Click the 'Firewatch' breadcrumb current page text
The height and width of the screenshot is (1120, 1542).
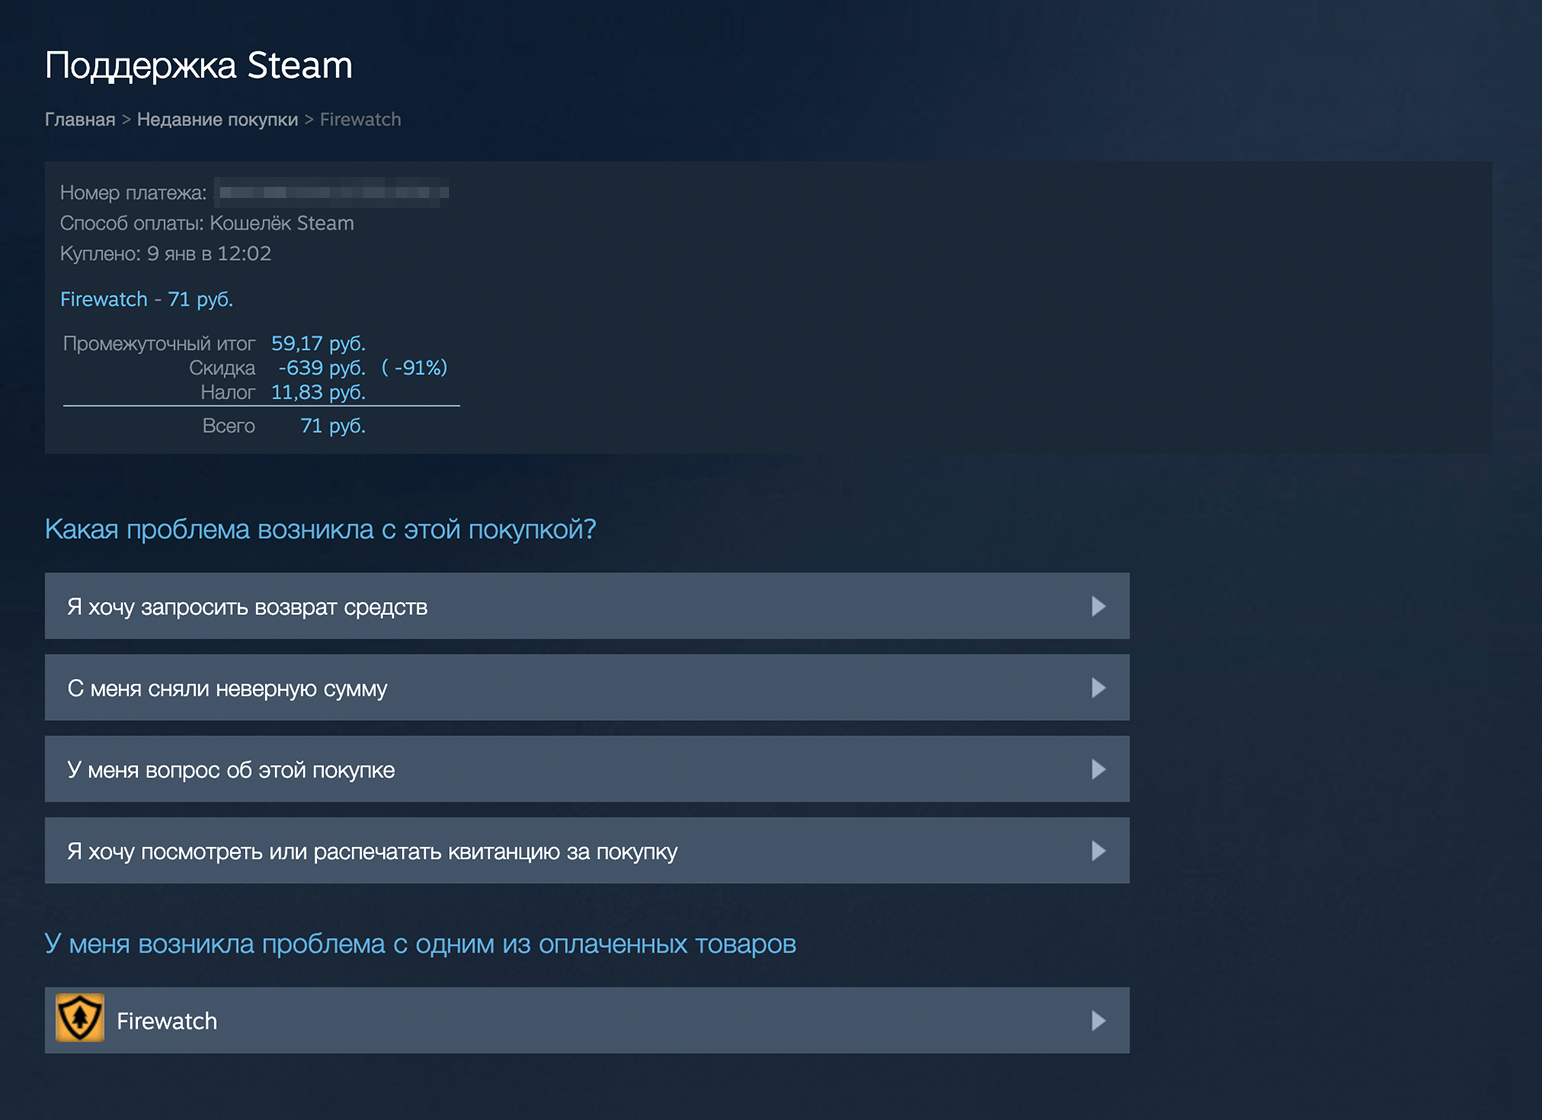click(360, 120)
